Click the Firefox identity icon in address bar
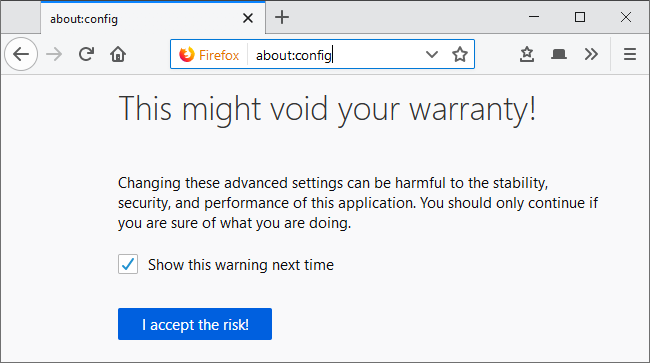 (x=209, y=55)
